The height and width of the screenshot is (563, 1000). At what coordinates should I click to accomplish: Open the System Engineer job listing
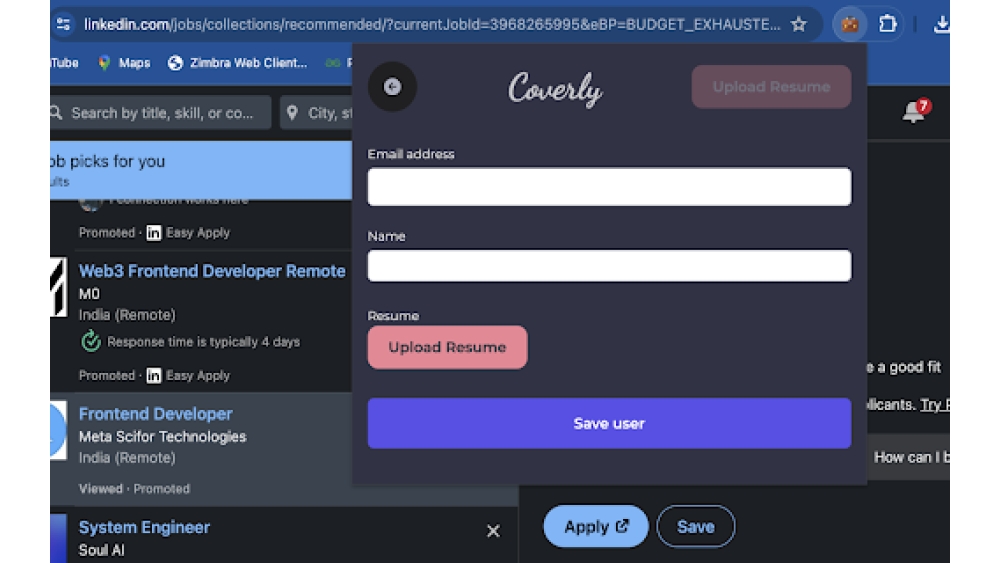[144, 527]
